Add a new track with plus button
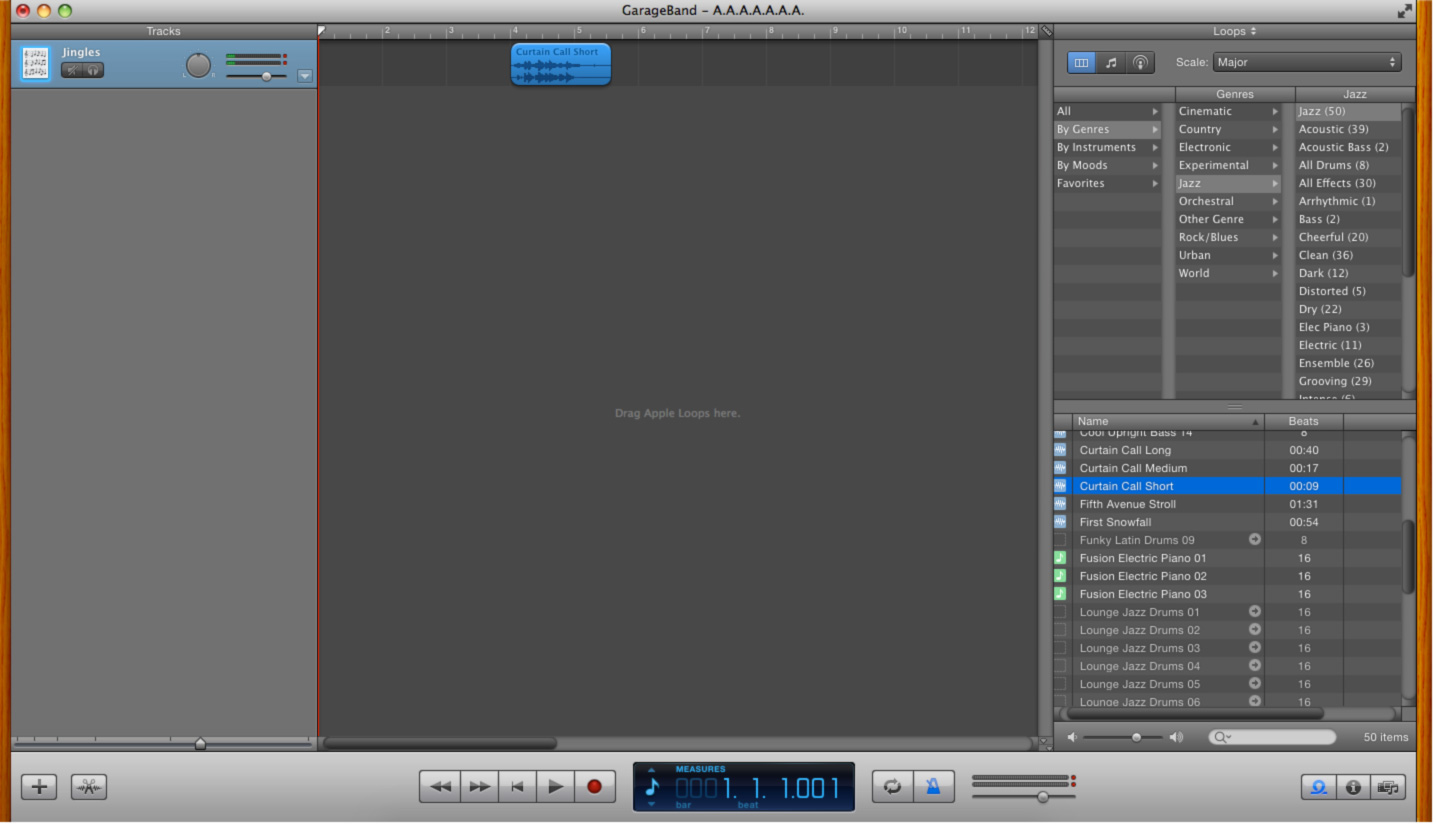Image resolution: width=1436 pixels, height=826 pixels. click(39, 787)
